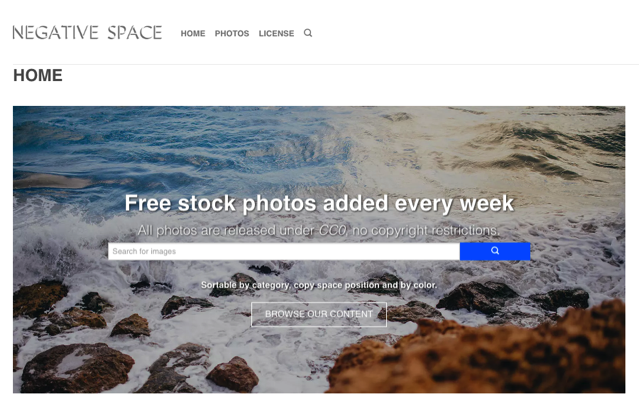Submit search with the blue magnifier button
This screenshot has height=412, width=639.
point(495,251)
